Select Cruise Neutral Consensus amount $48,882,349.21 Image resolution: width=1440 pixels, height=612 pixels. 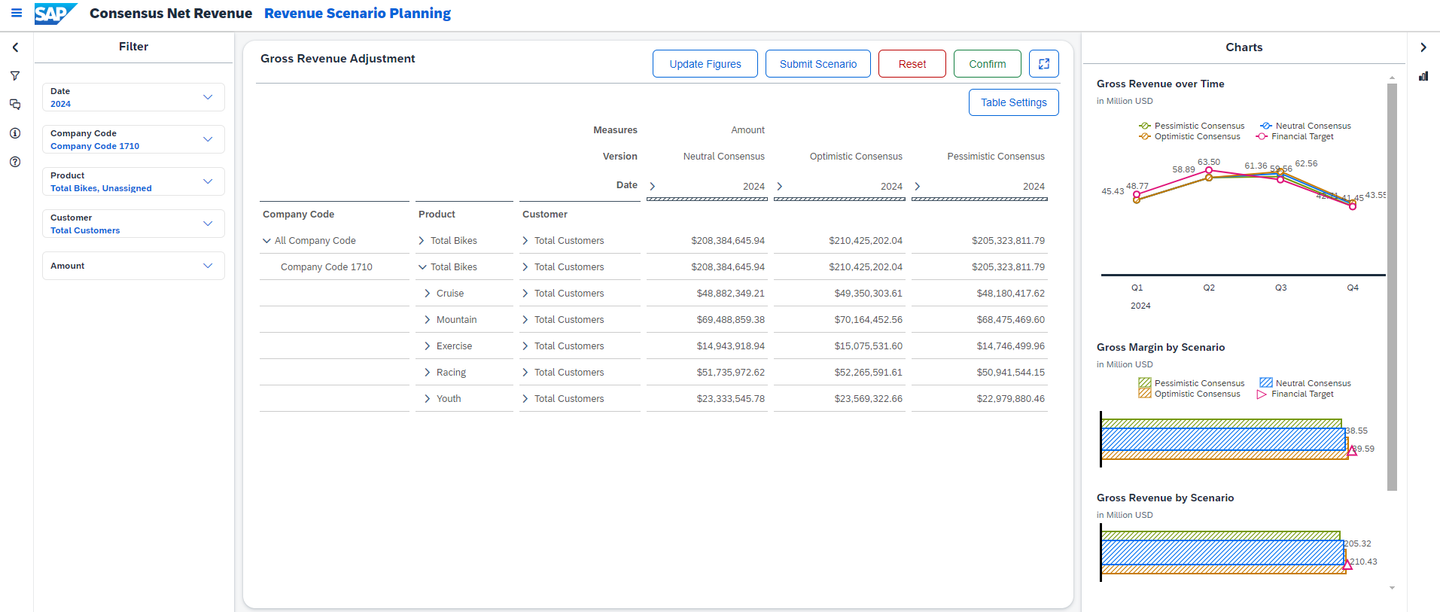pyautogui.click(x=728, y=293)
